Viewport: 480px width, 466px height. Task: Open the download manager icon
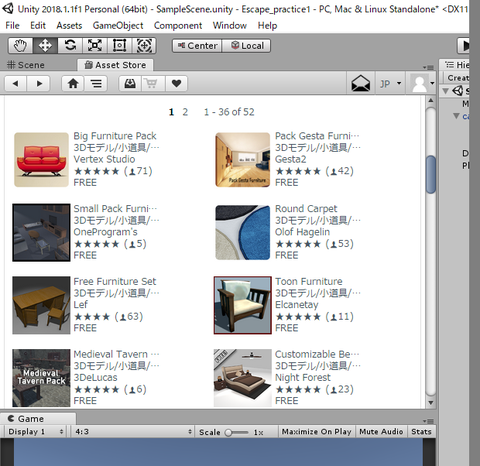click(x=130, y=83)
